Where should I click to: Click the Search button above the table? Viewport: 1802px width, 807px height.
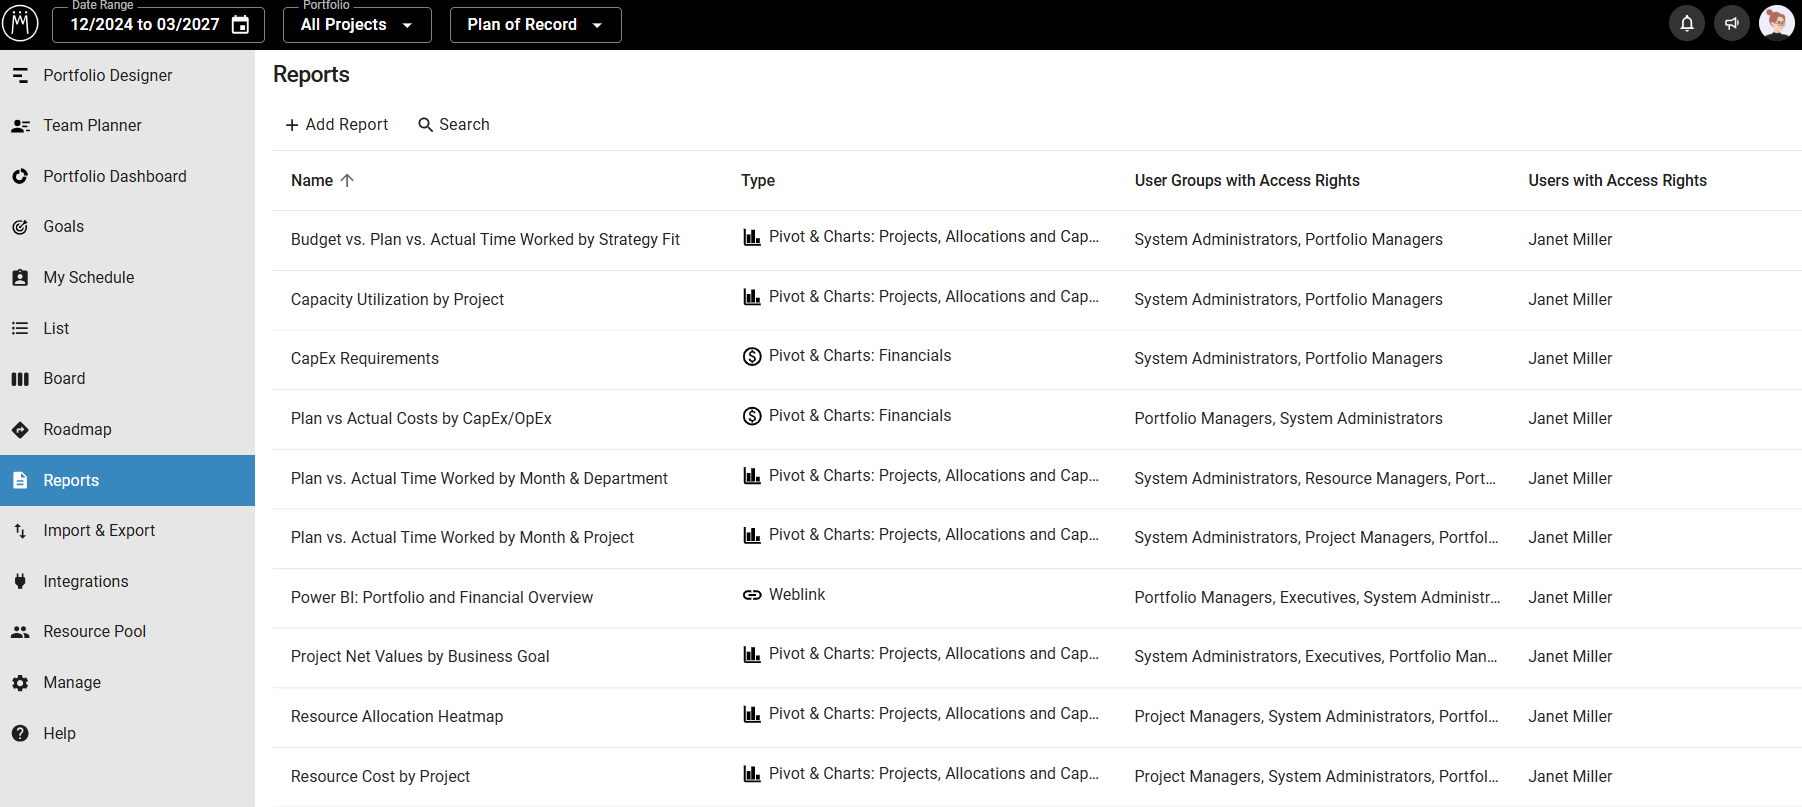pos(454,125)
